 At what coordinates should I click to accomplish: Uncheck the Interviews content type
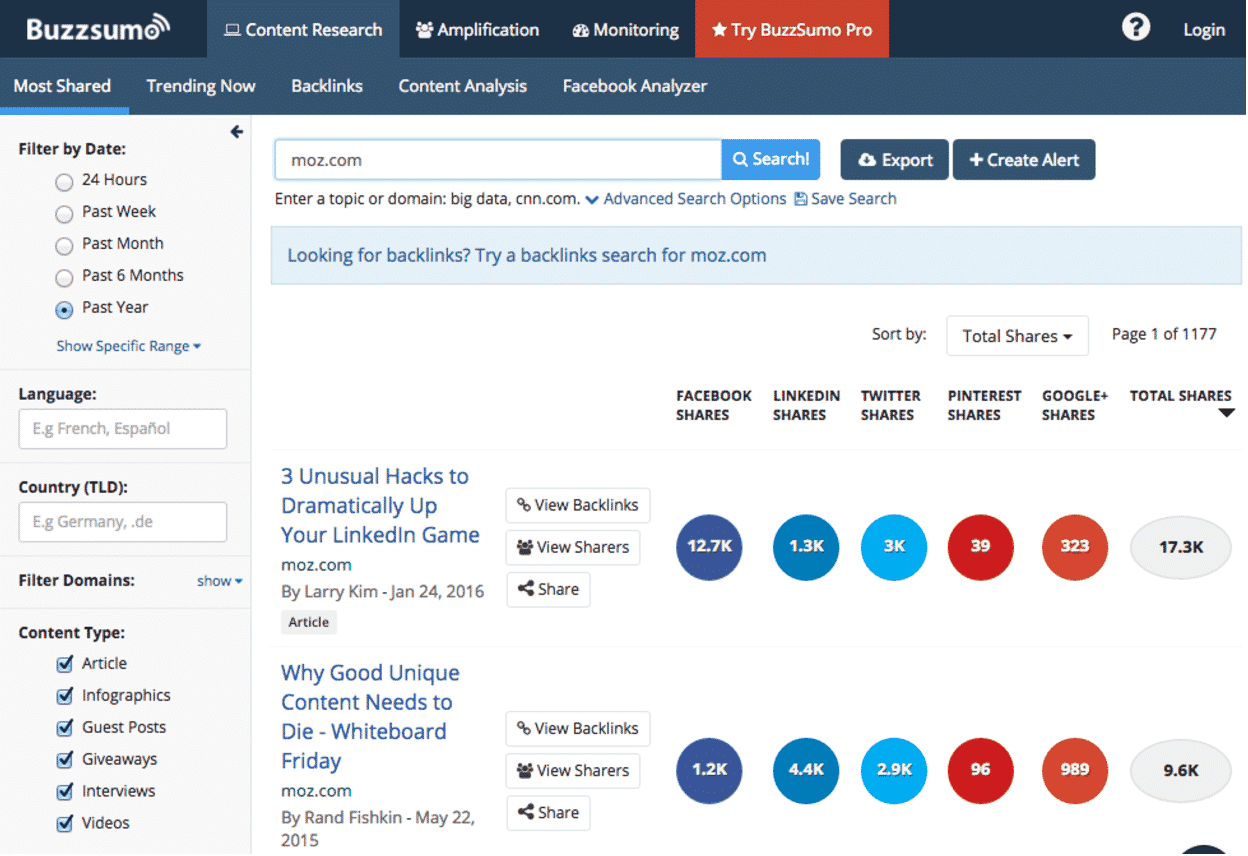[65, 792]
